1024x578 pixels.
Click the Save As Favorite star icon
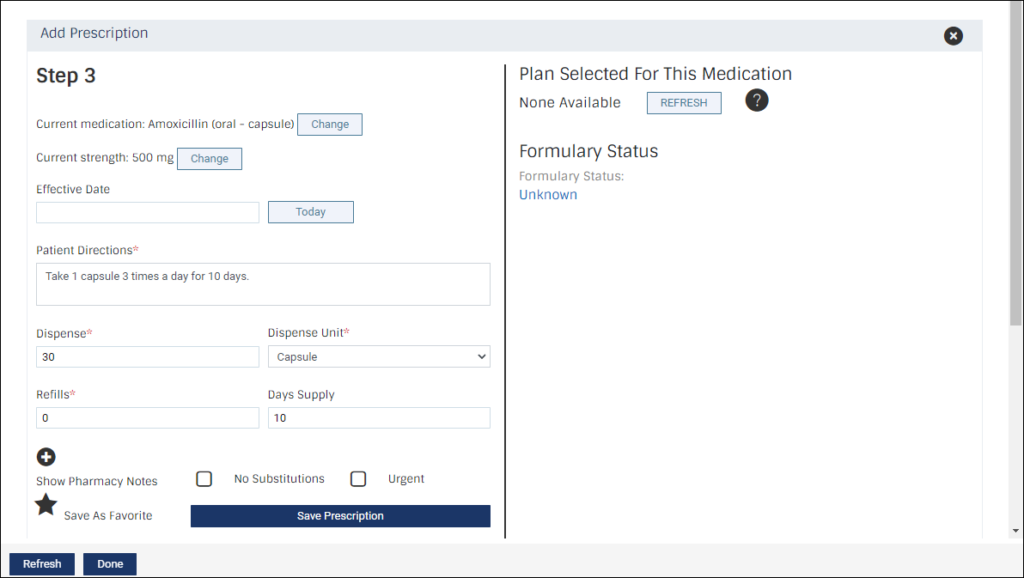(x=46, y=504)
